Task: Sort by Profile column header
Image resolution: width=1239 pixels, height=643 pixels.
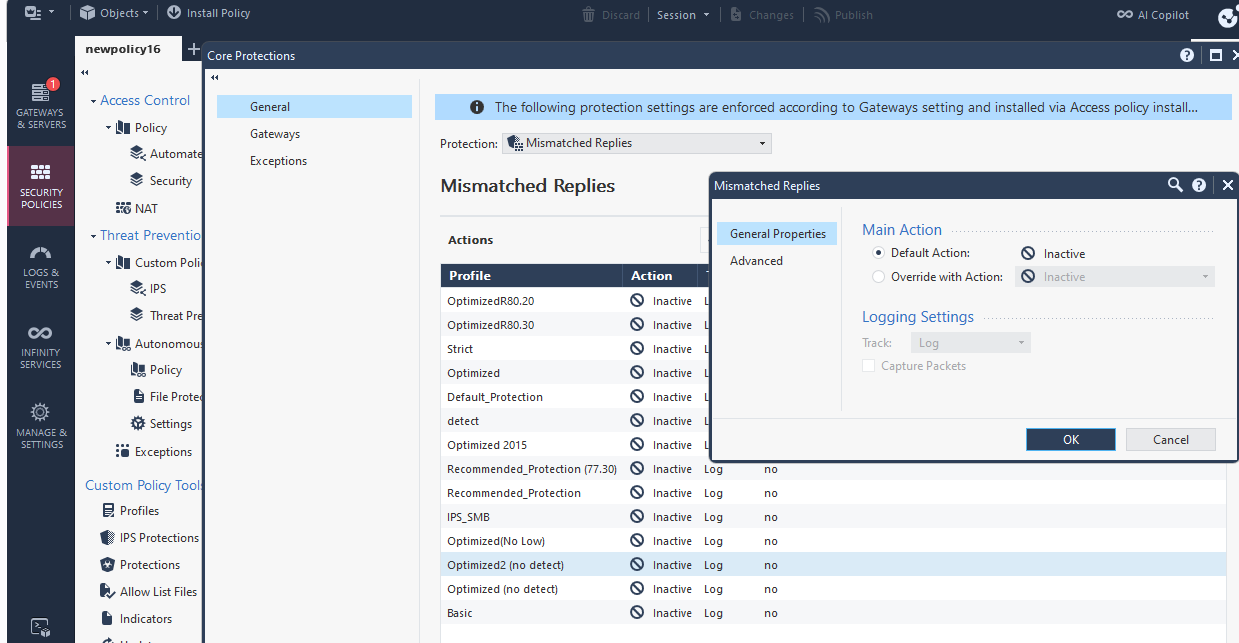Action: (531, 276)
